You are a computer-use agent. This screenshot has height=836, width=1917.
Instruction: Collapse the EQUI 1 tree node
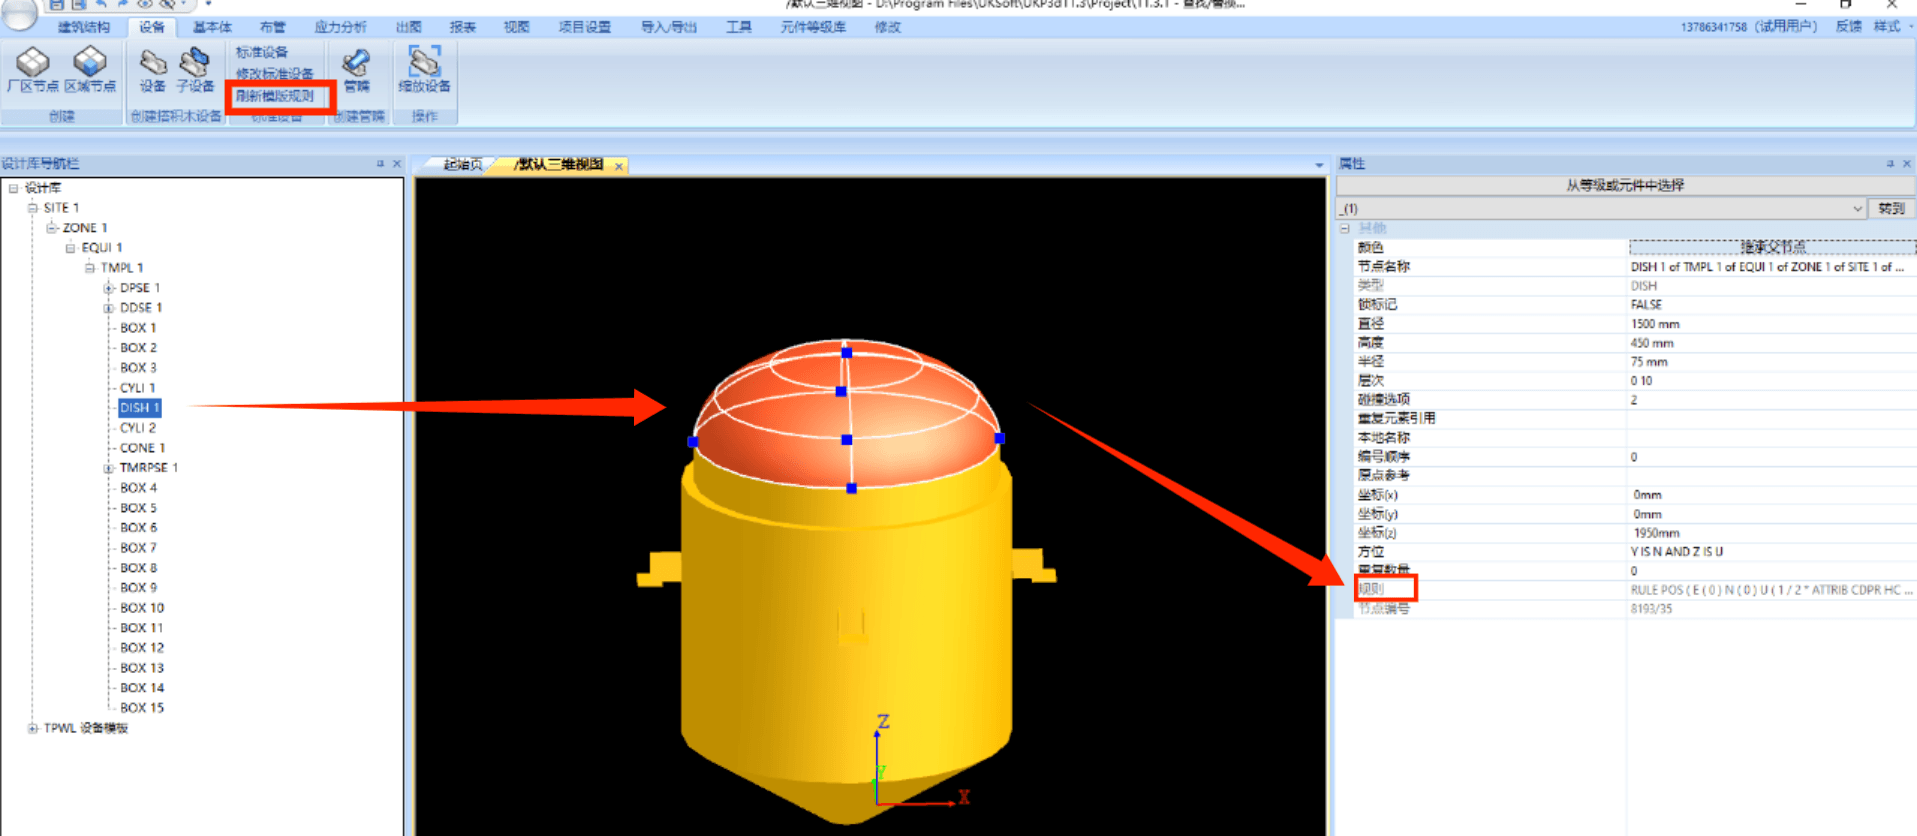(x=70, y=248)
